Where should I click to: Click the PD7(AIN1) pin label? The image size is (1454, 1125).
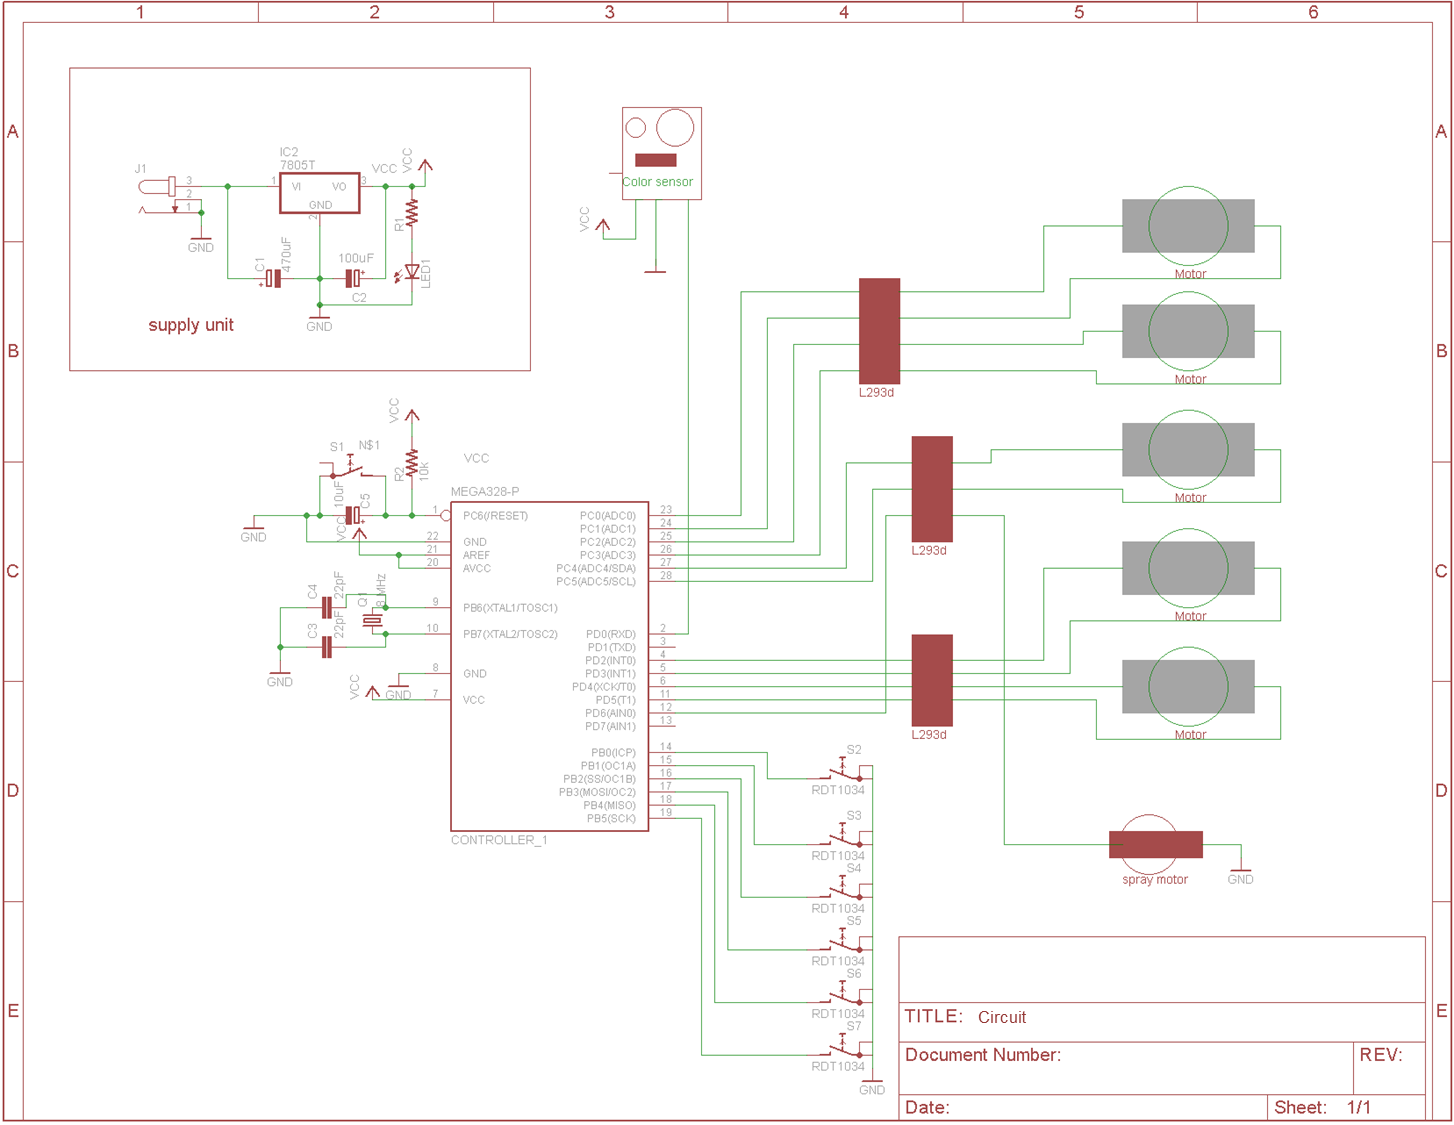[611, 726]
